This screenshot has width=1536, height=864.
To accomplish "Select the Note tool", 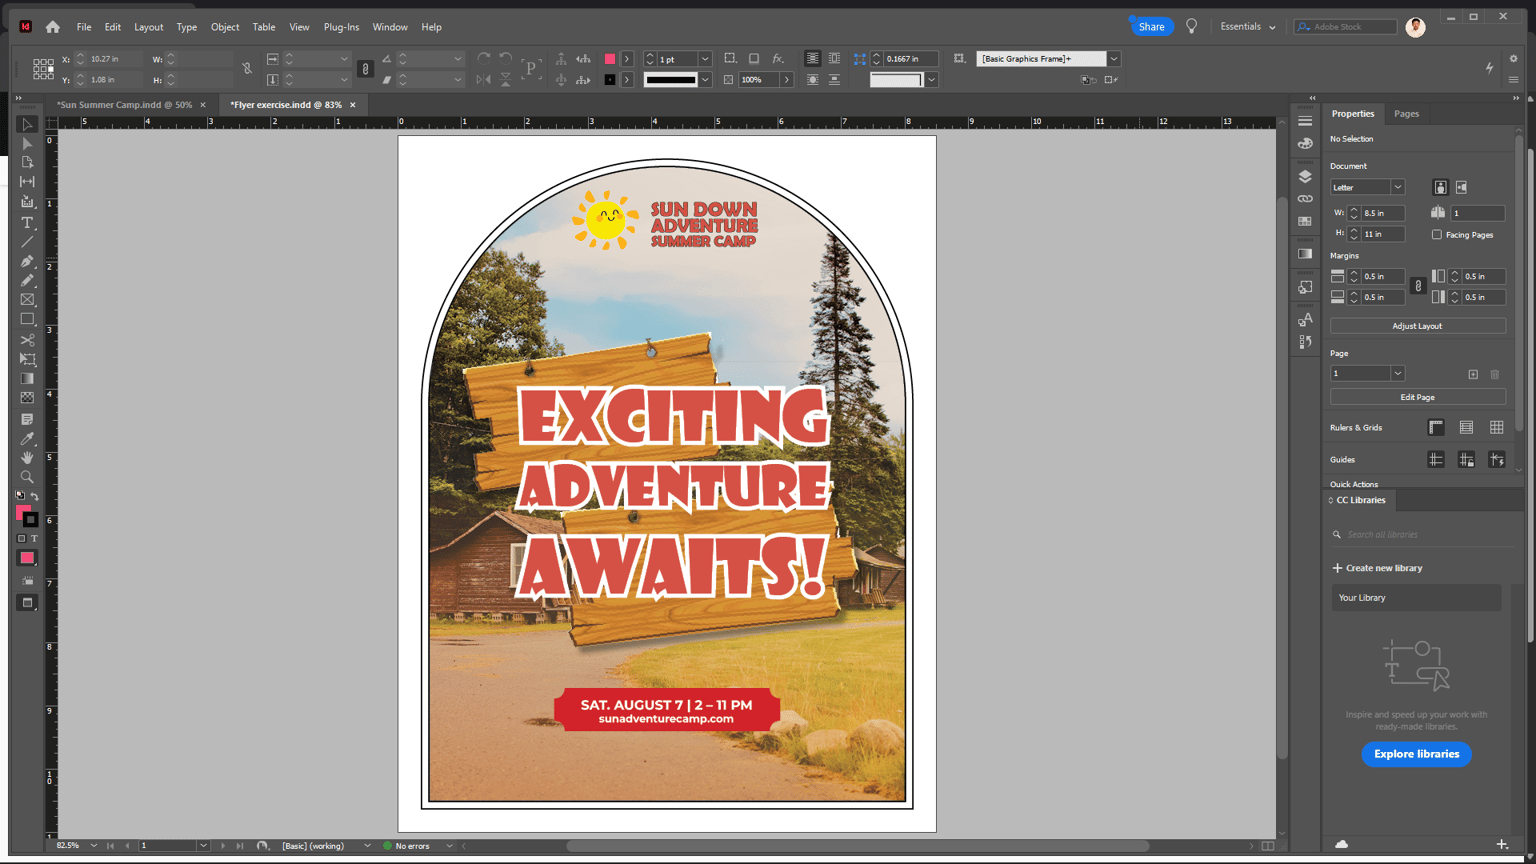I will click(x=27, y=419).
